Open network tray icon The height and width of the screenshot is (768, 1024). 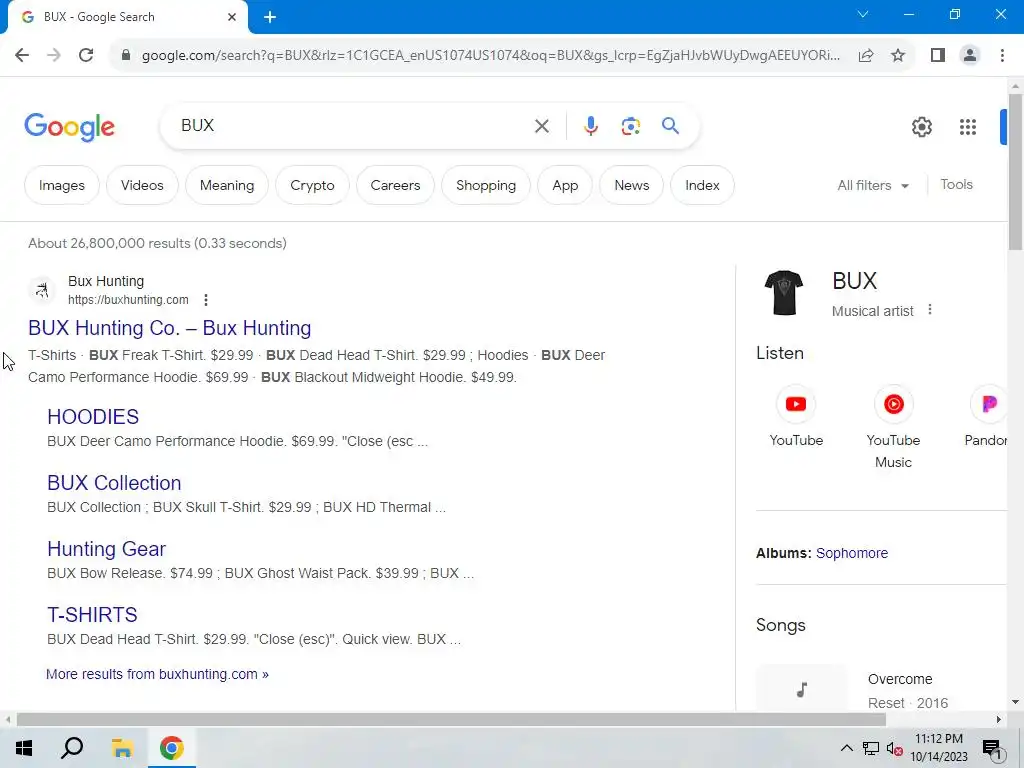[871, 748]
